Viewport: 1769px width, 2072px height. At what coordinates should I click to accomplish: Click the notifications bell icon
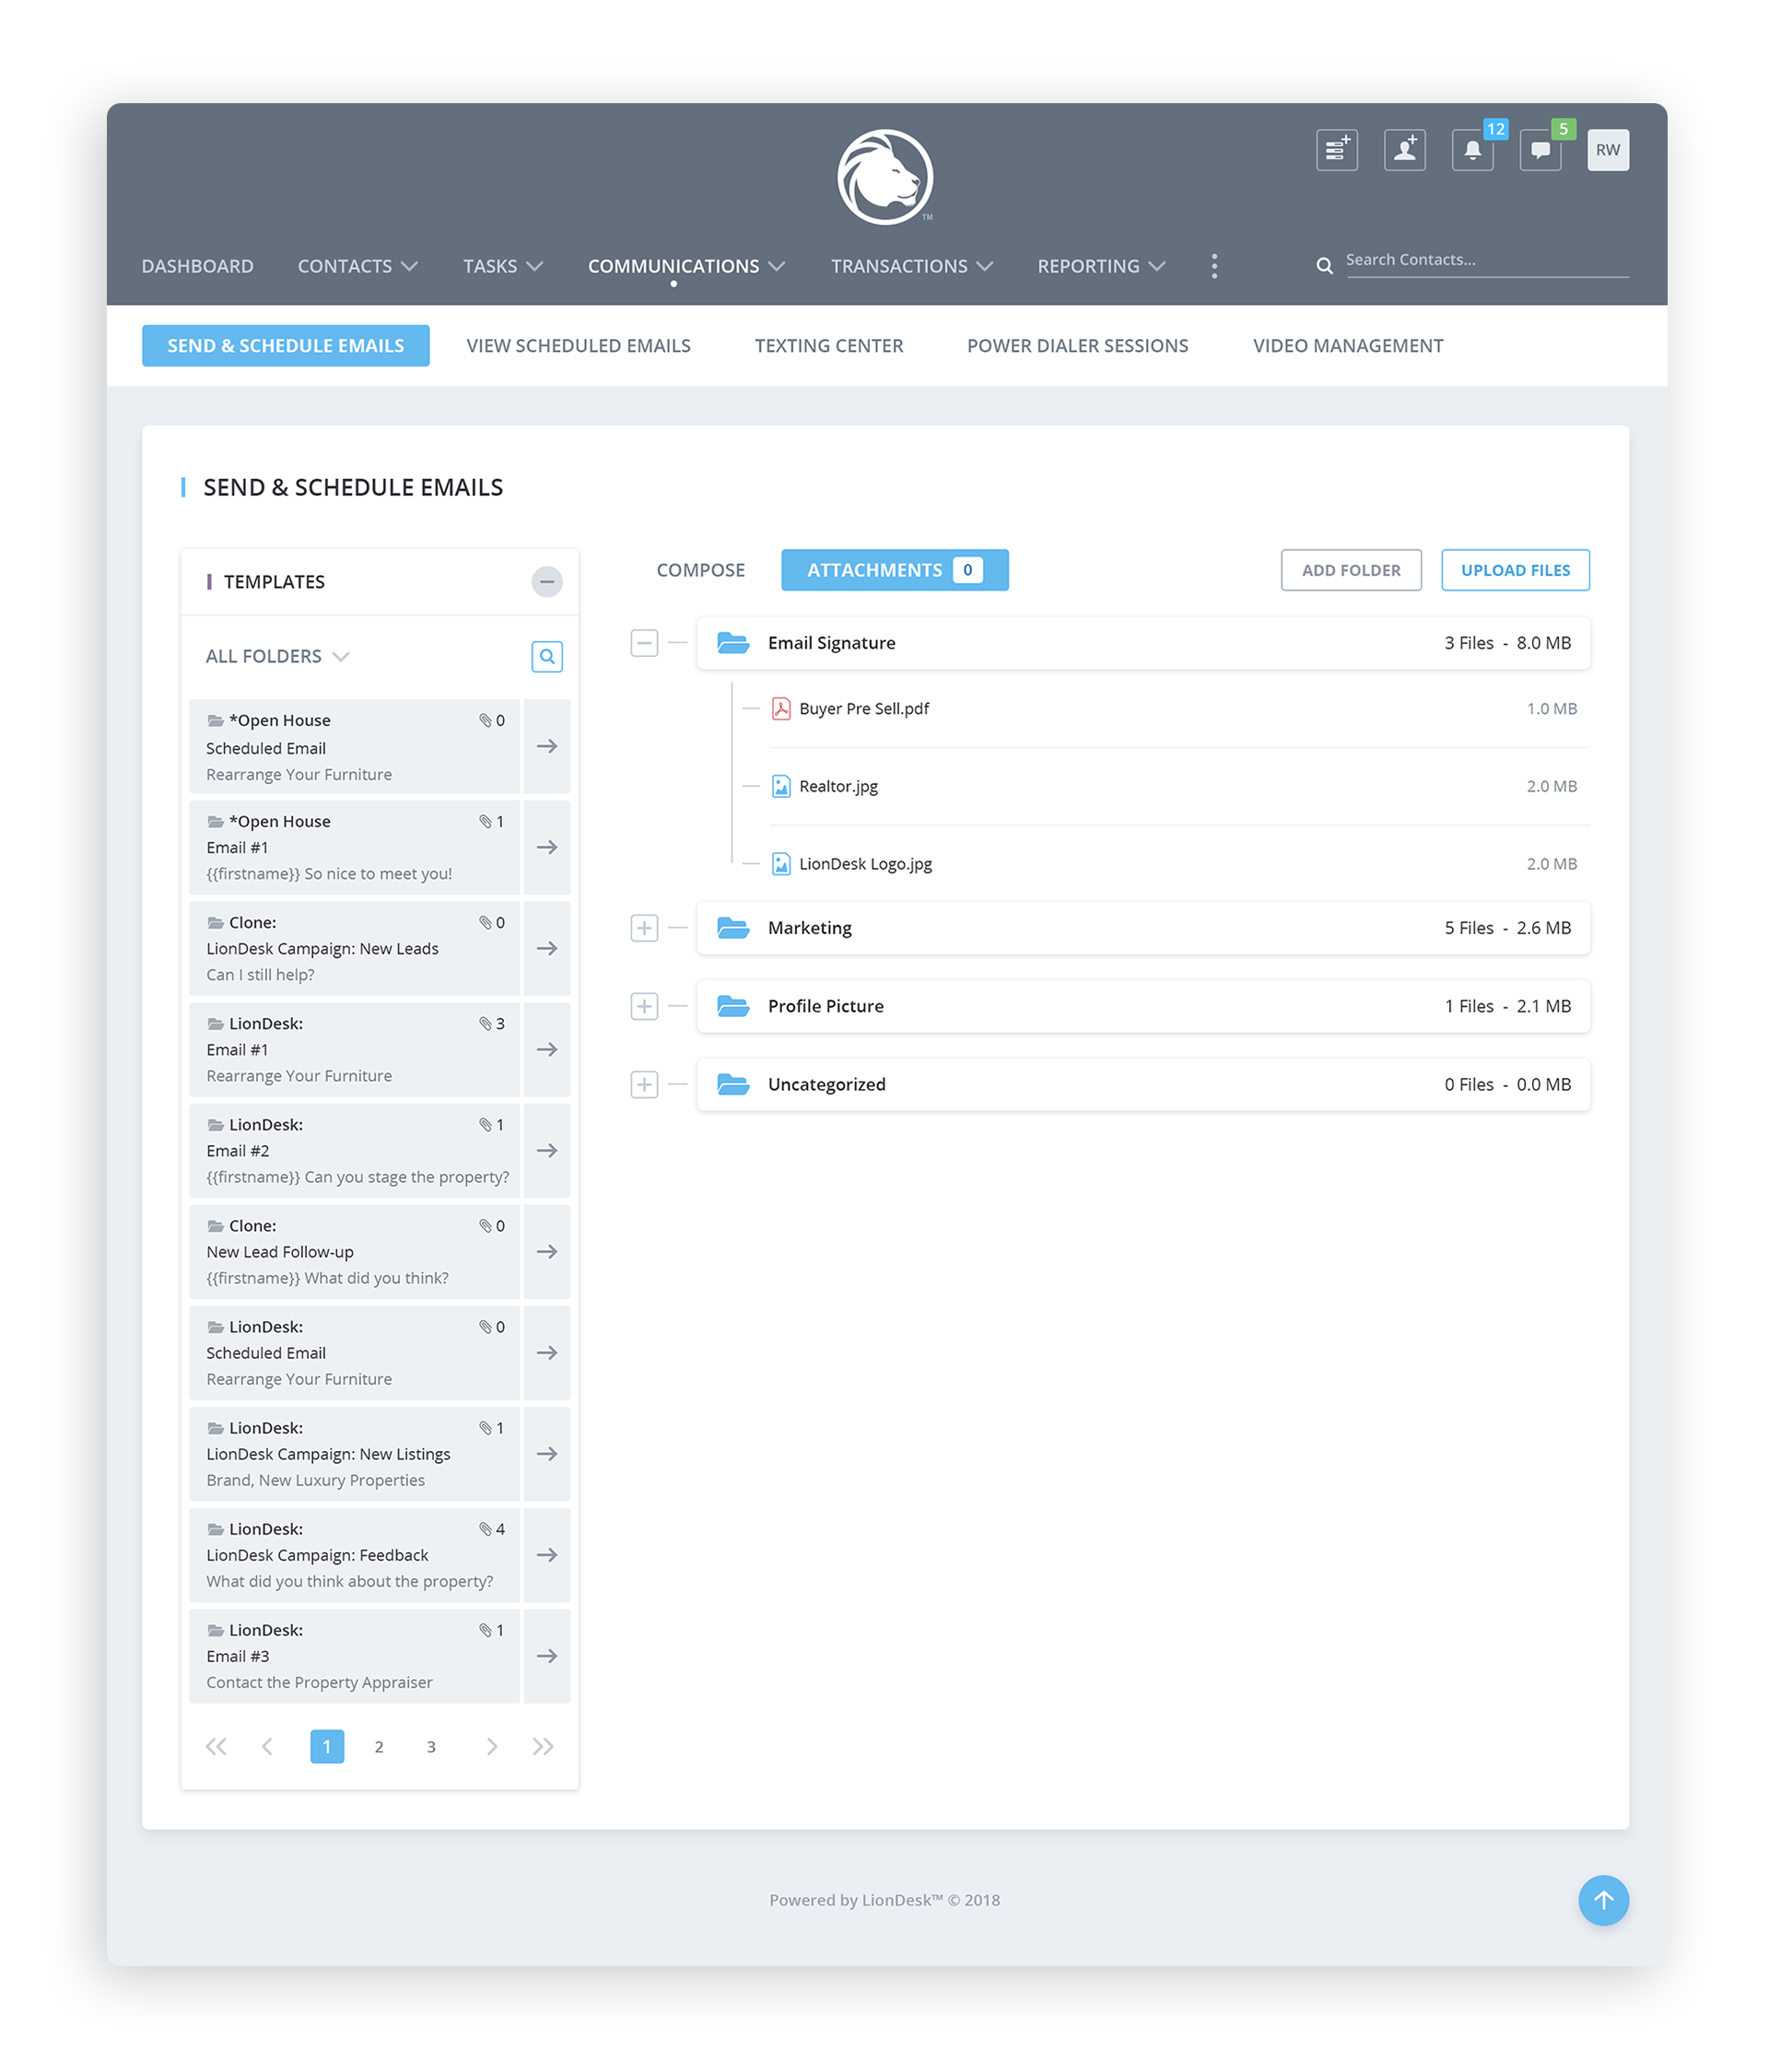point(1471,150)
